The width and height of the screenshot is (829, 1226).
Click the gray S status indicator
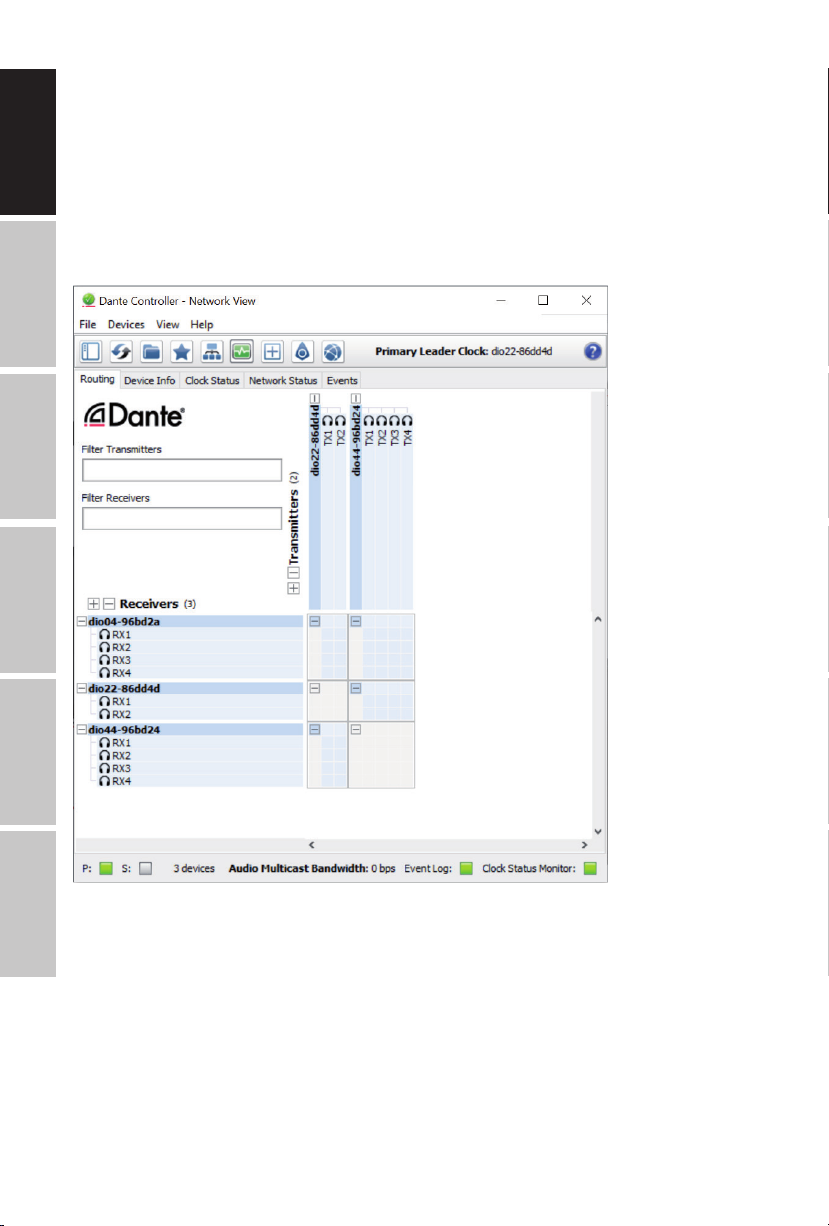pos(145,869)
